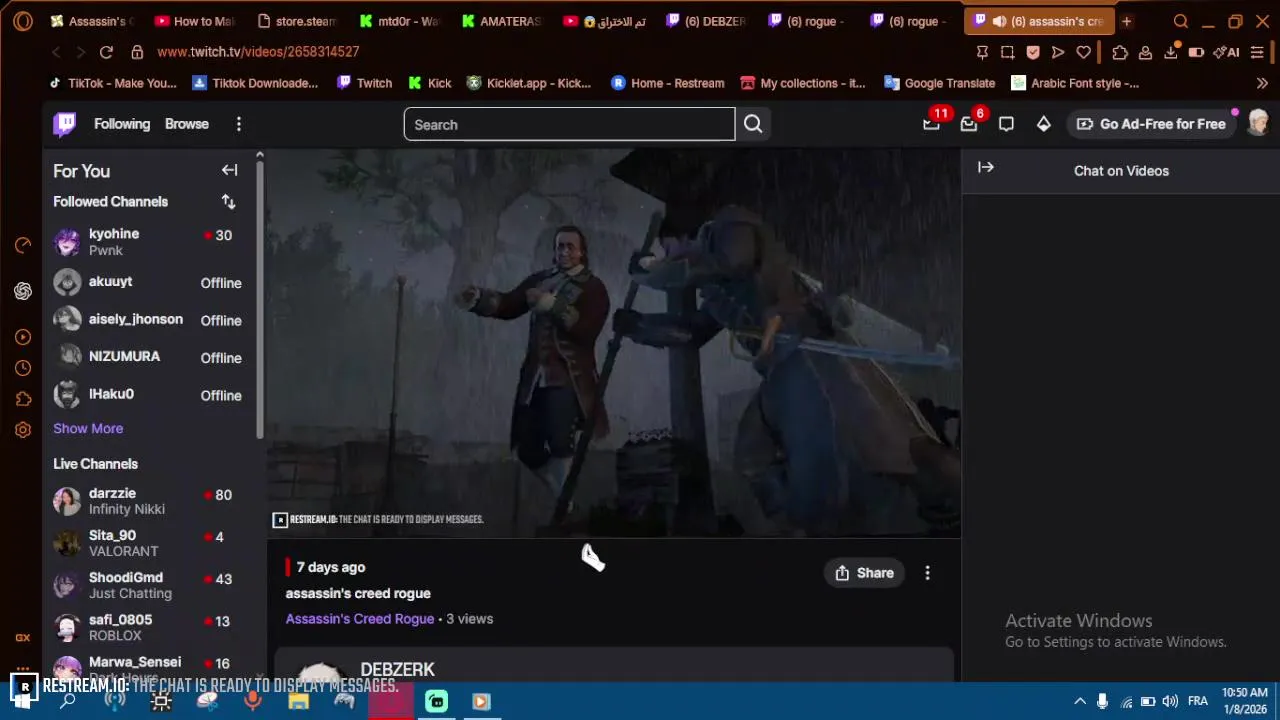
Task: Open Twitch notifications inbox with 11 badge
Action: pos(931,124)
